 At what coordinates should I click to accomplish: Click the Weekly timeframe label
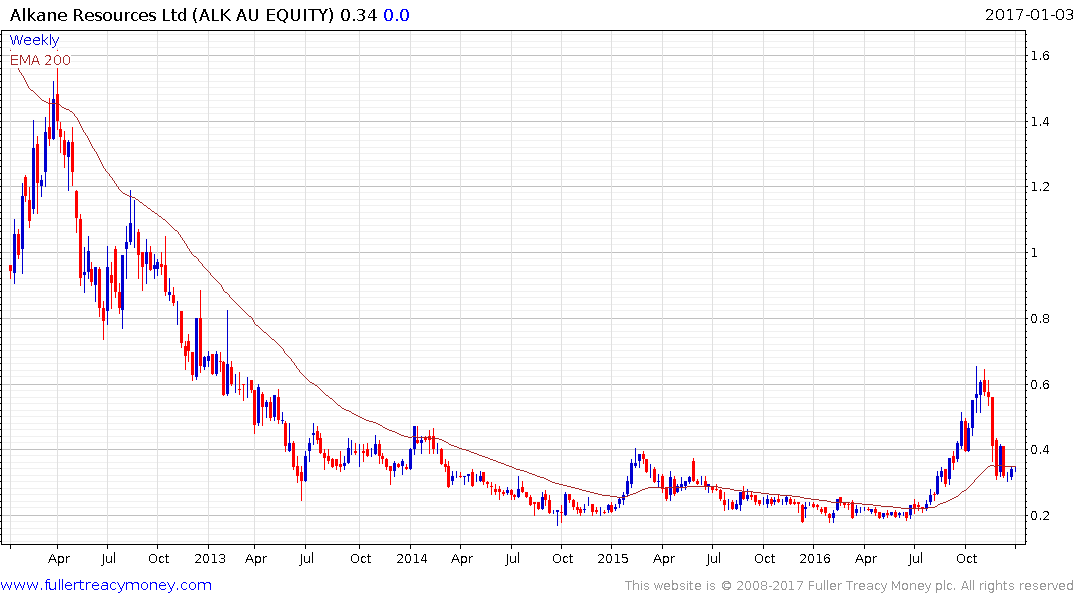click(34, 40)
